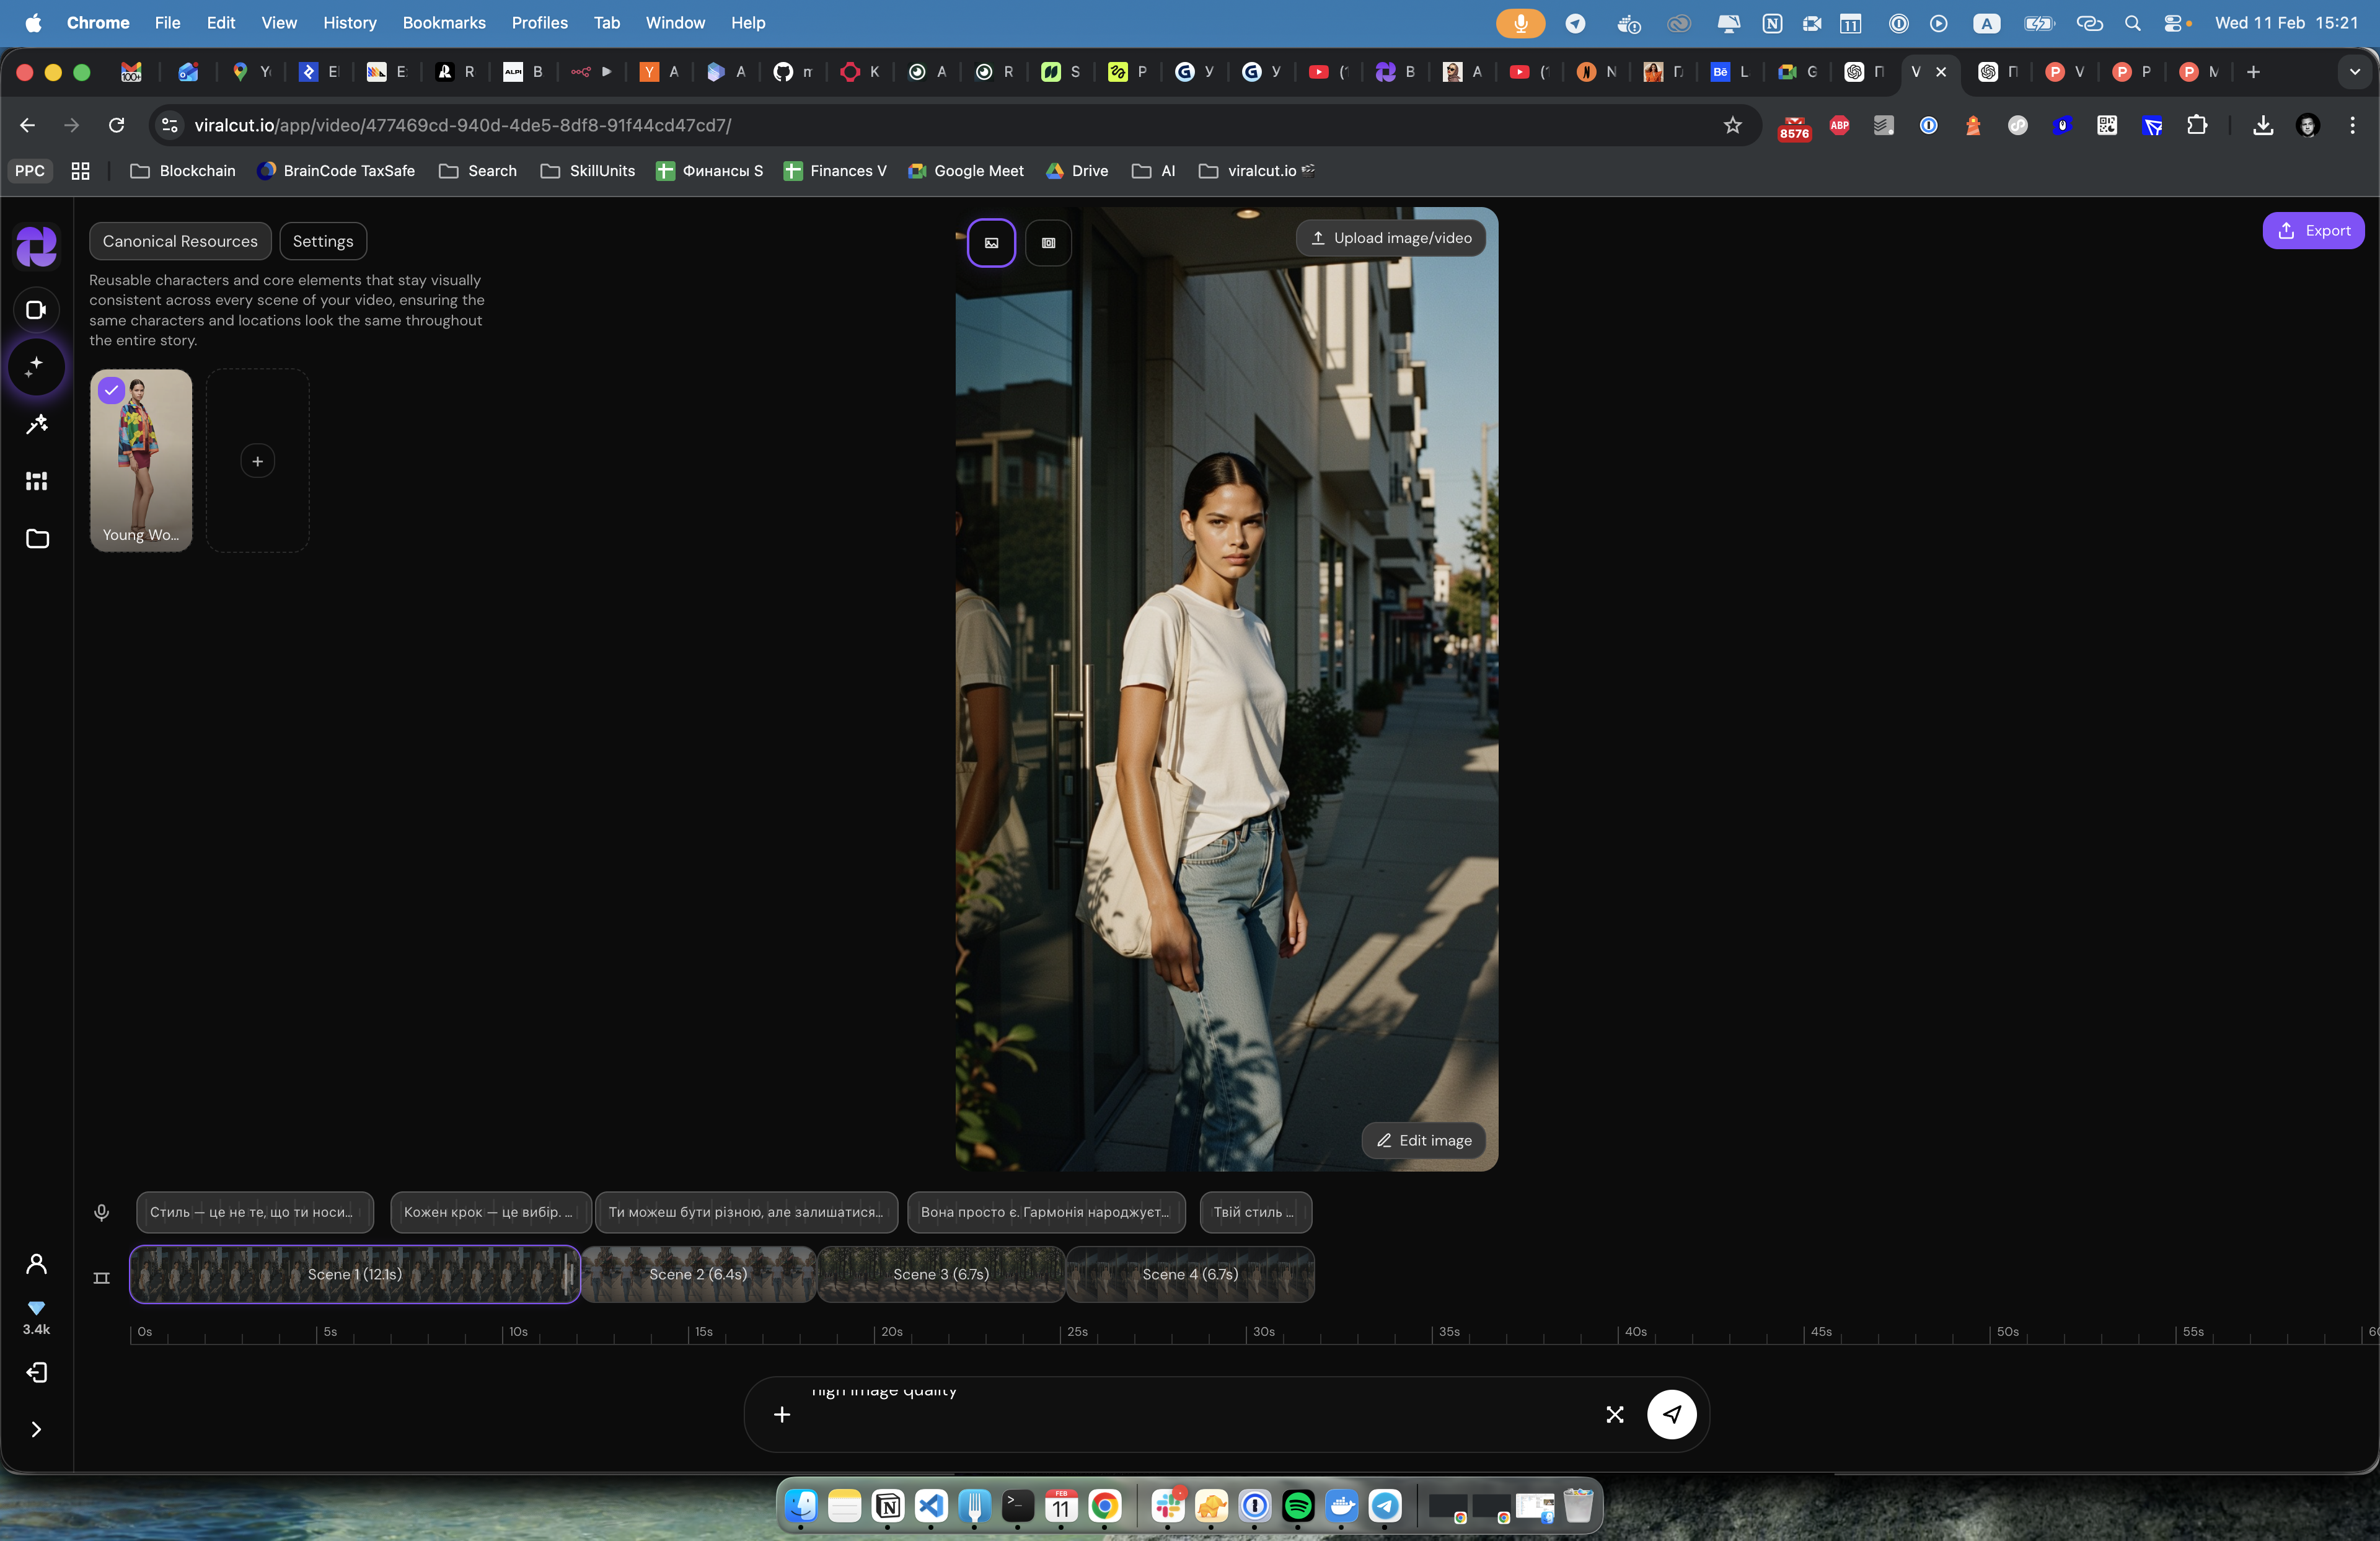This screenshot has height=1541, width=2380.
Task: Uncheck the Young Woman character checkbox
Action: (111, 390)
